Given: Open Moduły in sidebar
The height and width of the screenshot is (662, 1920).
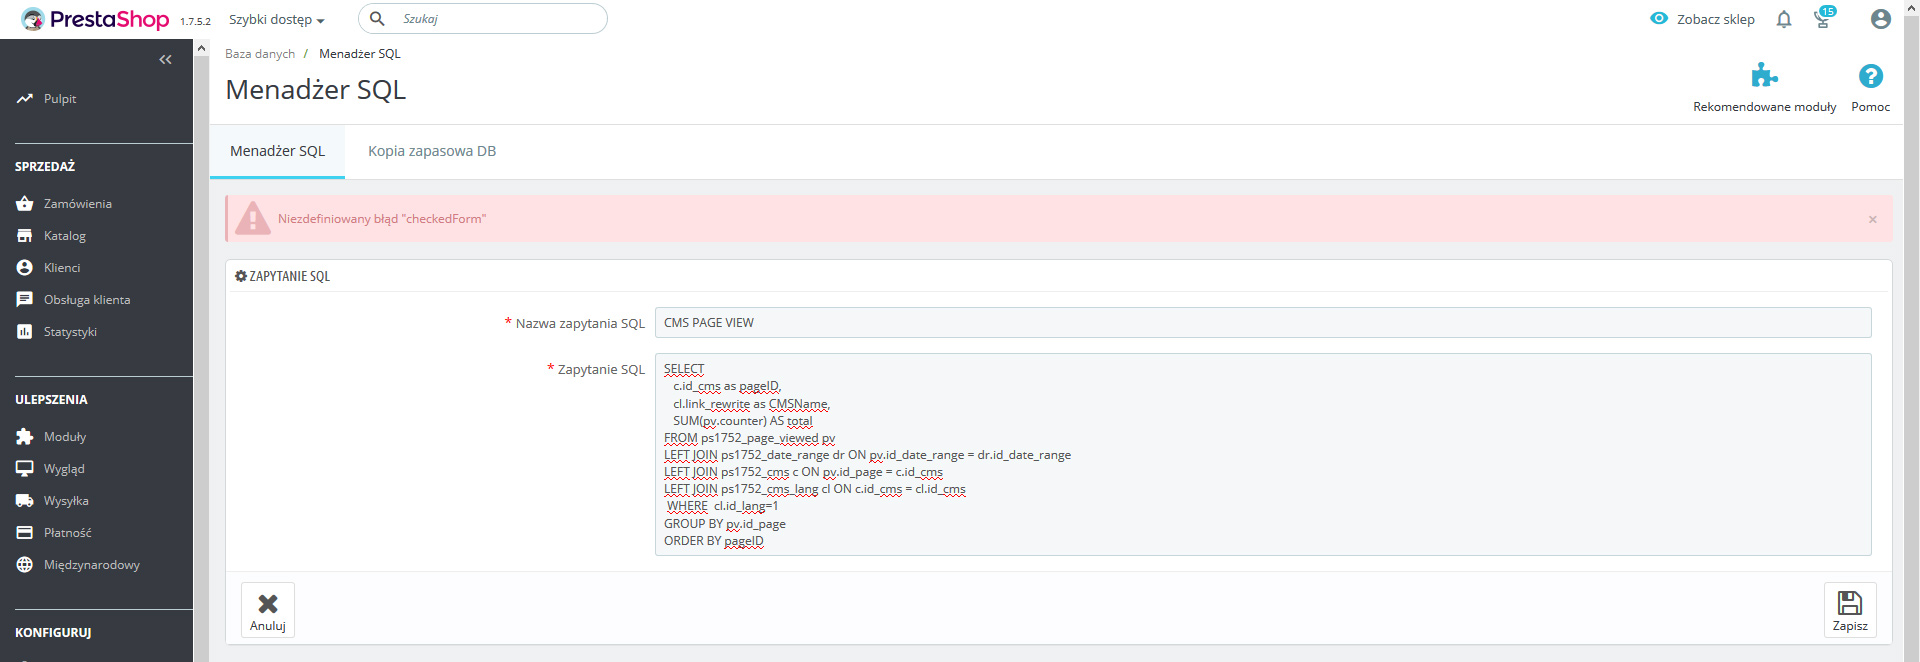Looking at the screenshot, I should 65,437.
